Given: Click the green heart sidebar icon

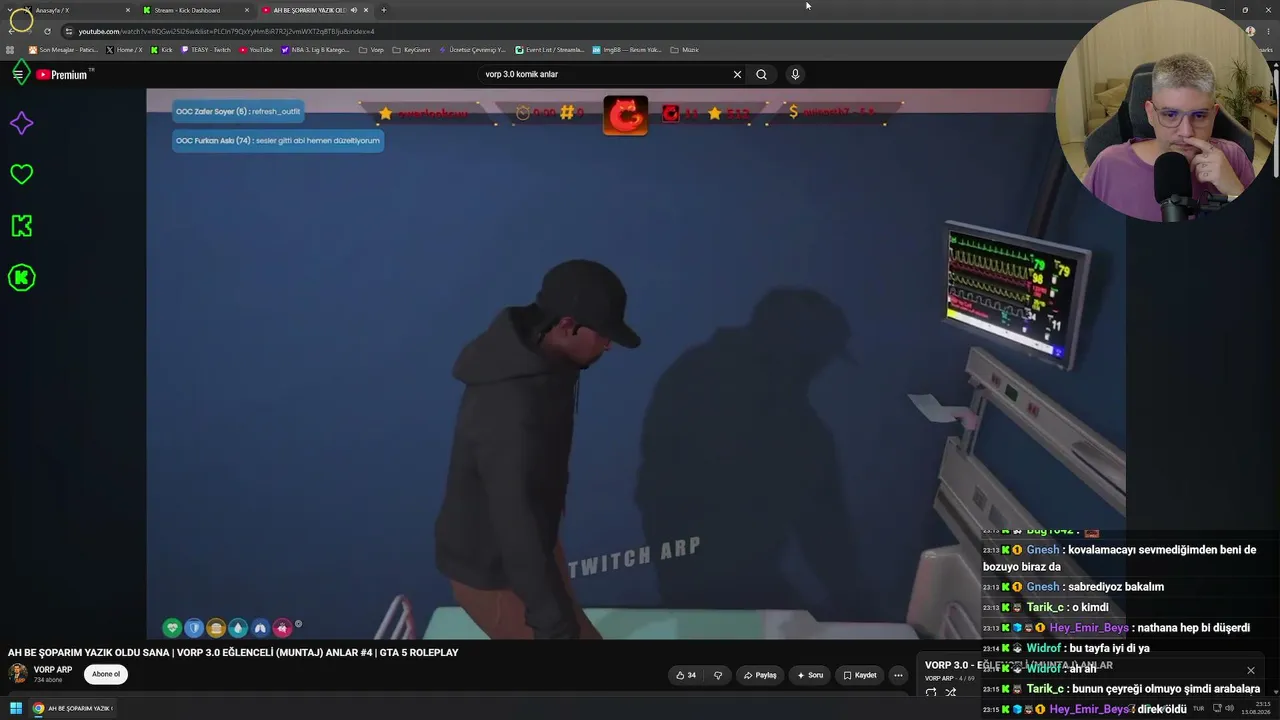Looking at the screenshot, I should click(21, 174).
